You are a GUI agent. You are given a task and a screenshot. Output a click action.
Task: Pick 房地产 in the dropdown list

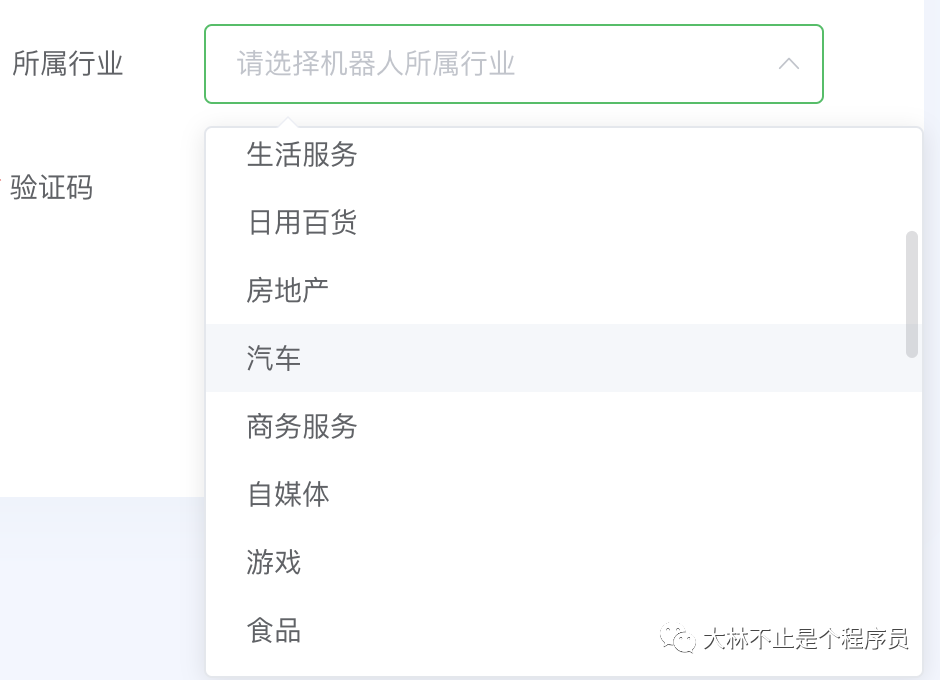pos(288,290)
